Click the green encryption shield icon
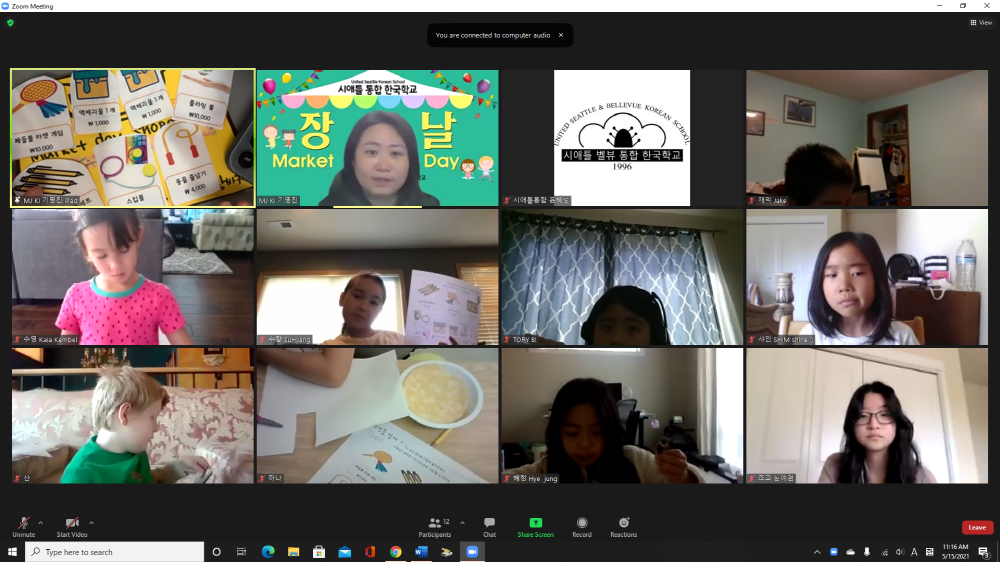The height and width of the screenshot is (562, 1000). point(10,22)
